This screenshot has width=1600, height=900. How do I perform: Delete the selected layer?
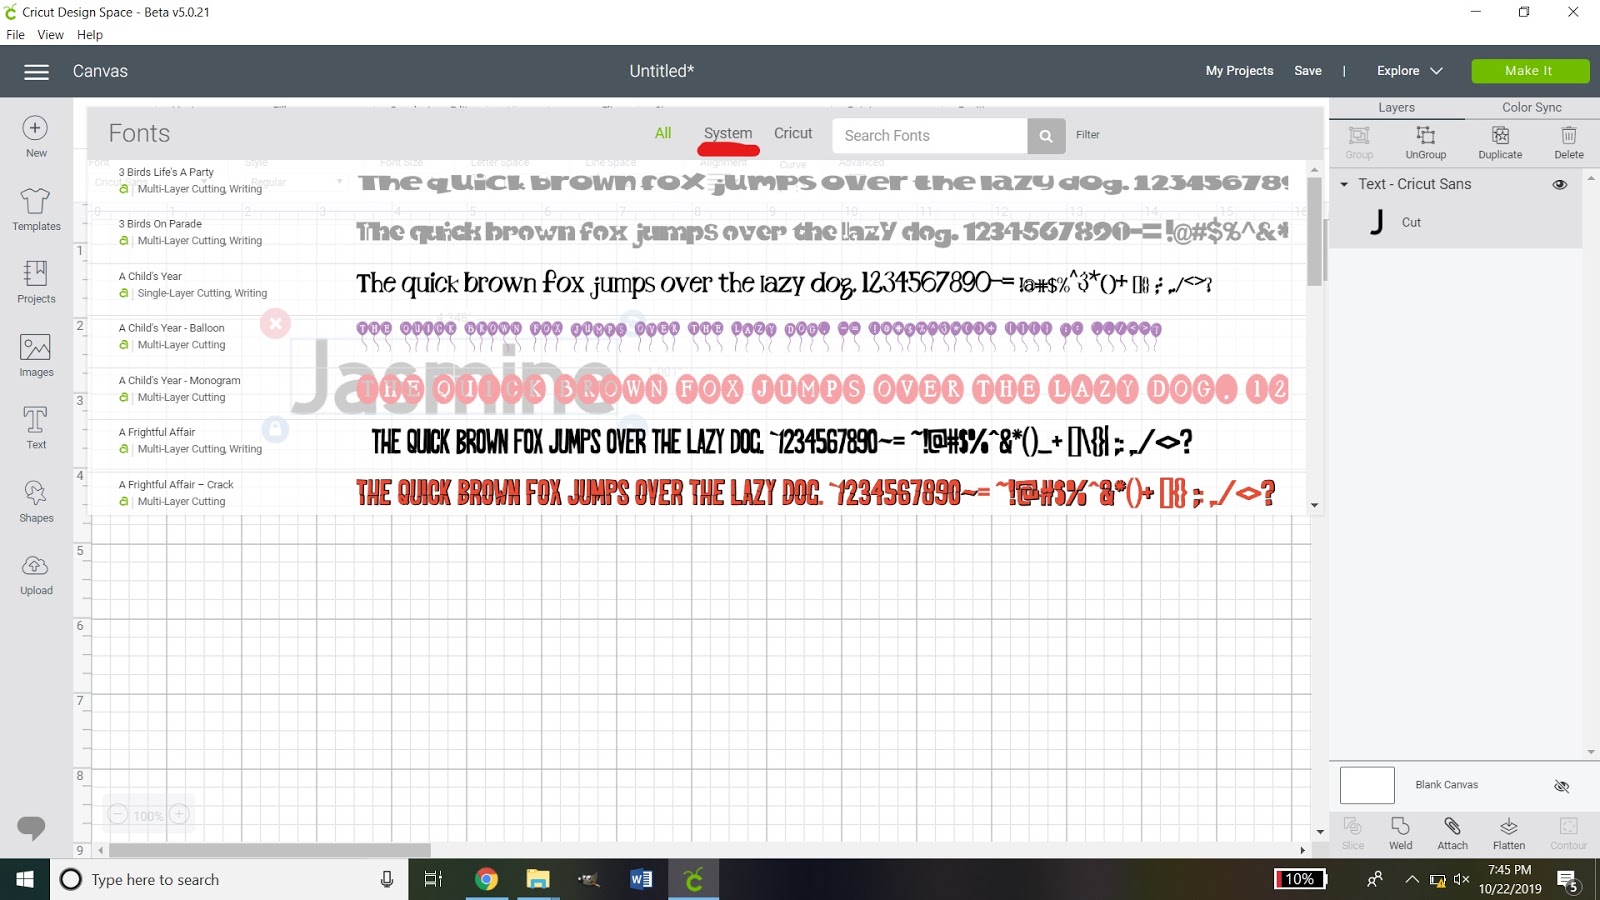click(x=1568, y=142)
